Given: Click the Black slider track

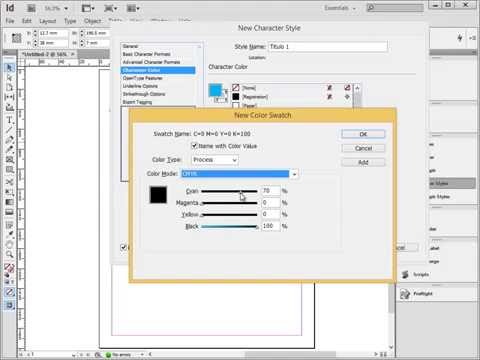Looking at the screenshot, I should [x=229, y=226].
